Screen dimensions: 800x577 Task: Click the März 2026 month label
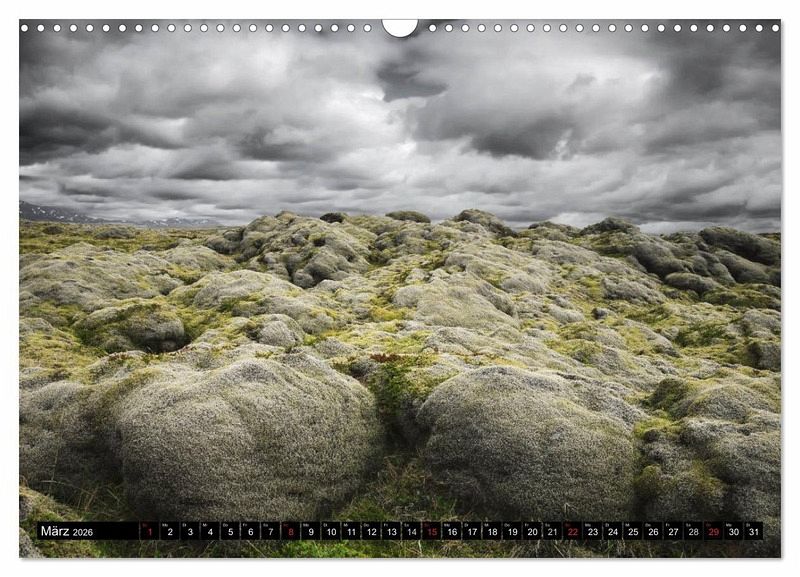coord(67,531)
